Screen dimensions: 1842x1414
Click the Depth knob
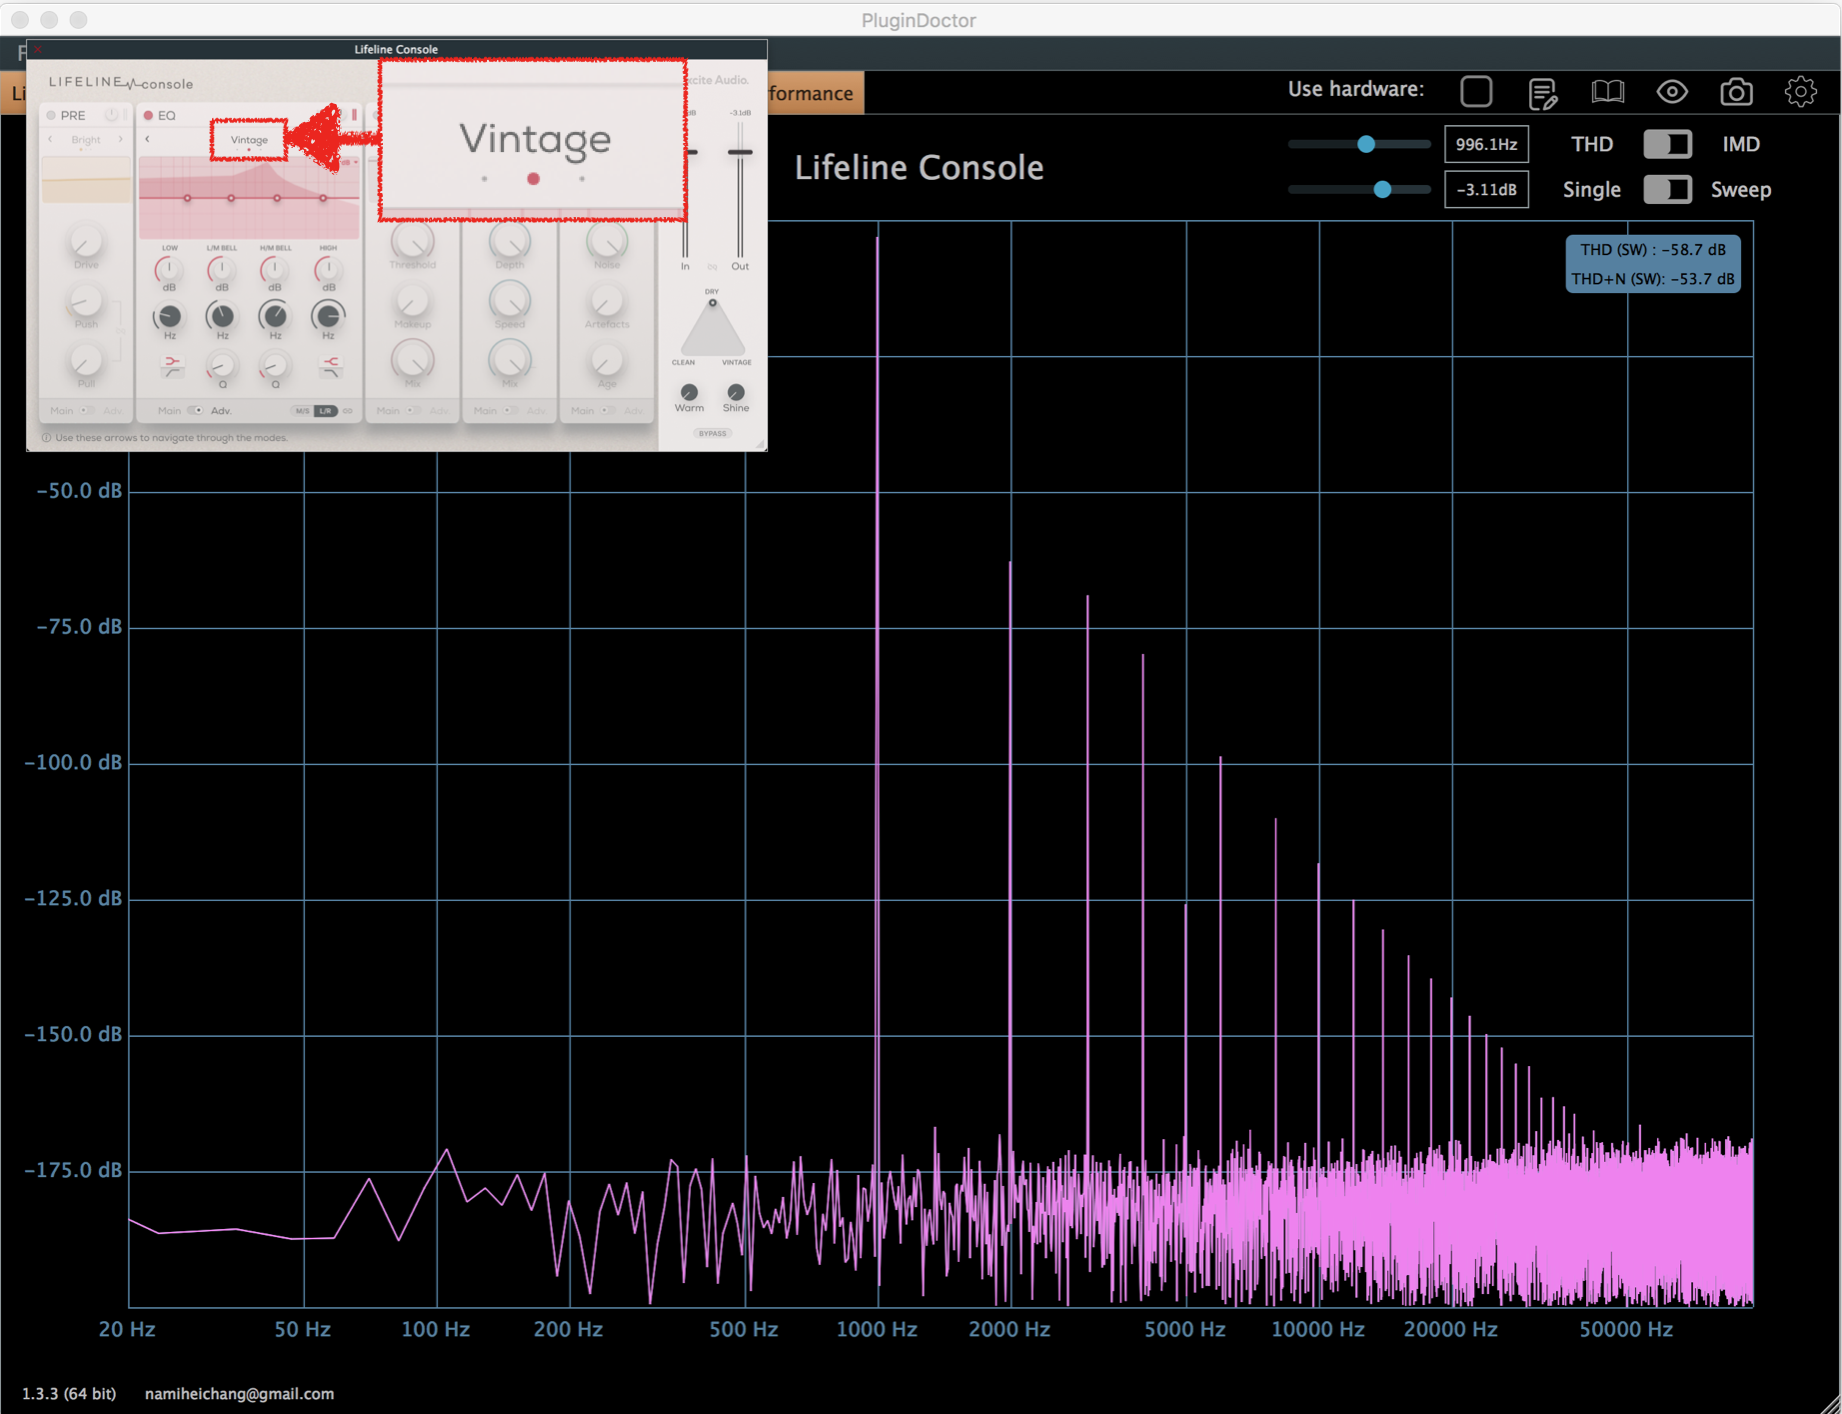tap(509, 241)
